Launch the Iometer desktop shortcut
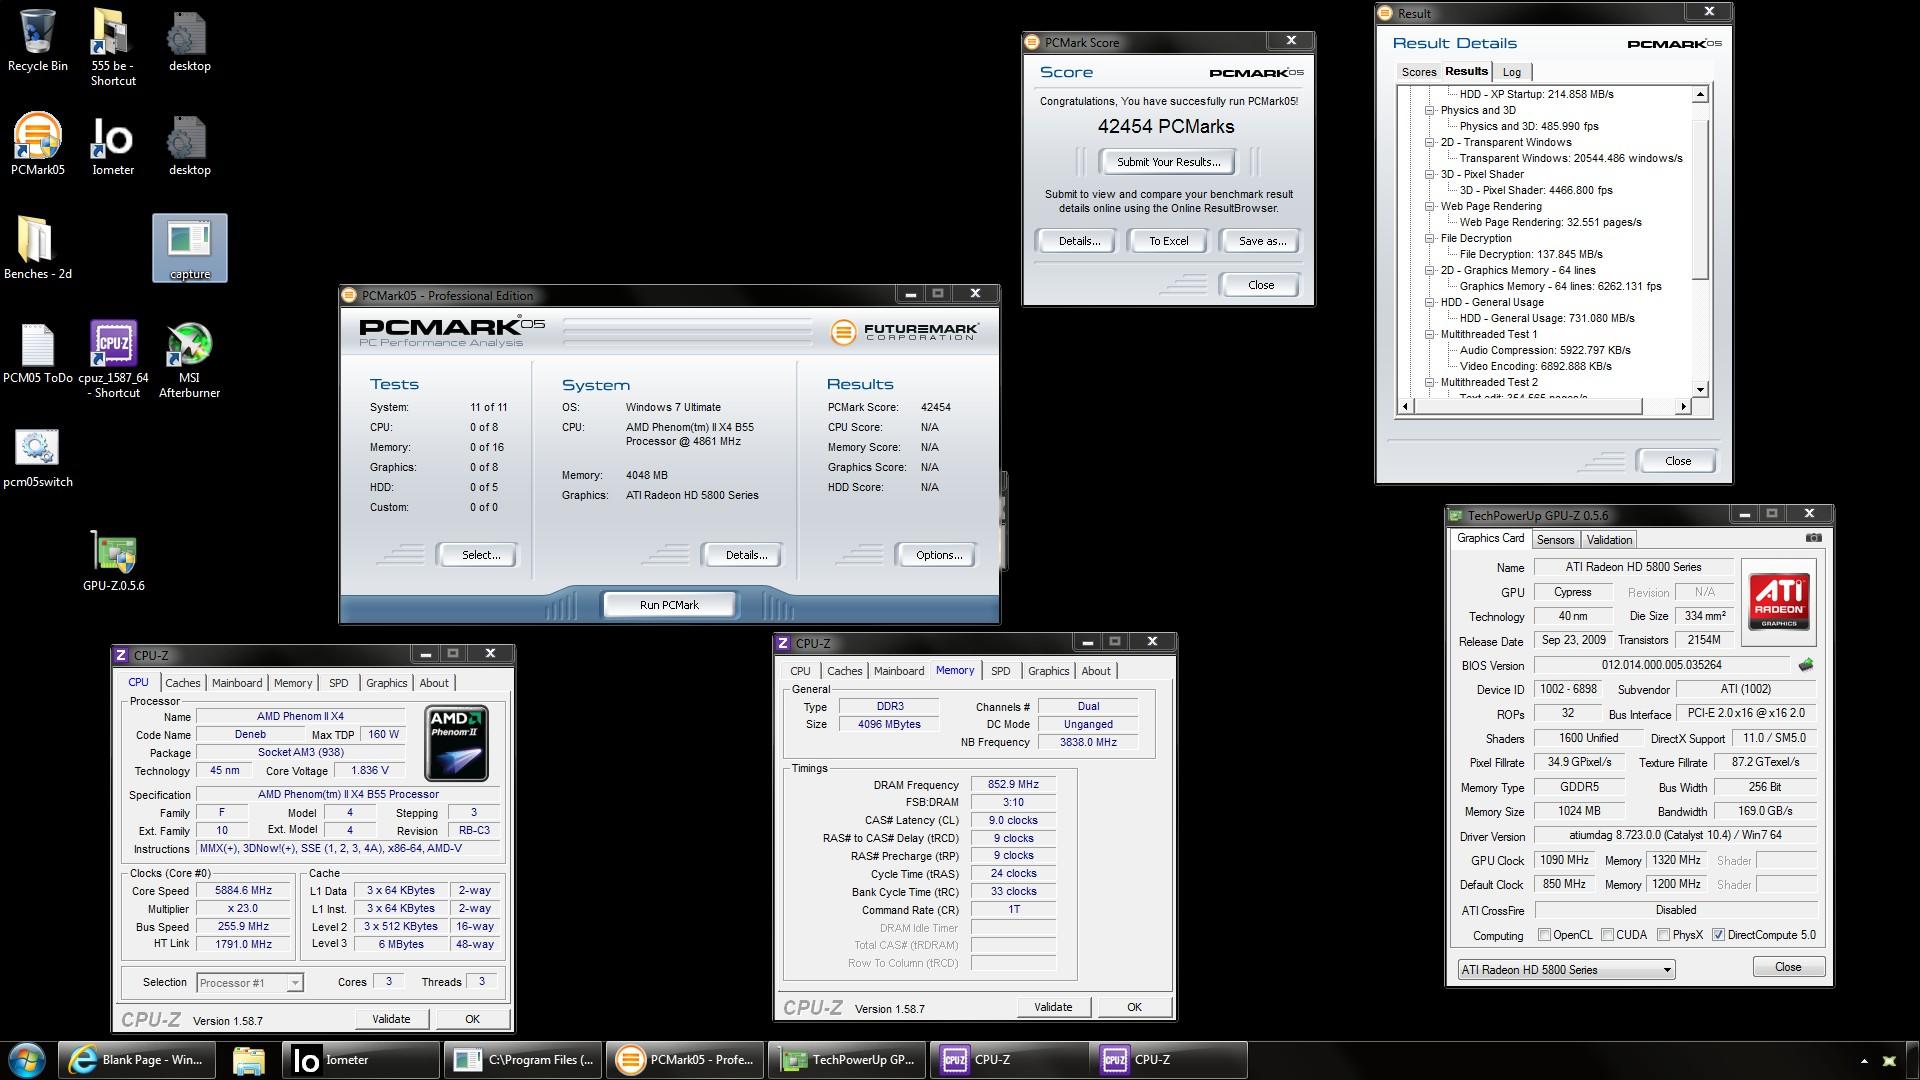 click(113, 144)
